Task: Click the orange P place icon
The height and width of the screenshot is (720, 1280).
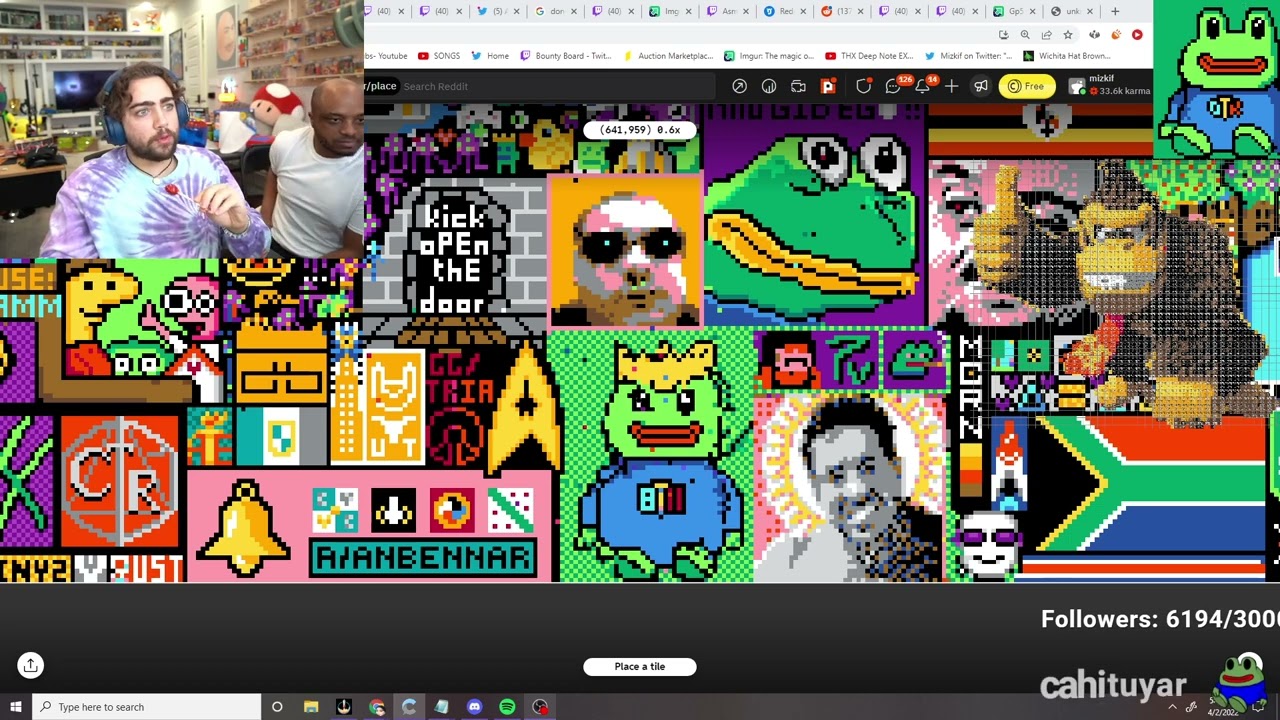Action: 827,86
